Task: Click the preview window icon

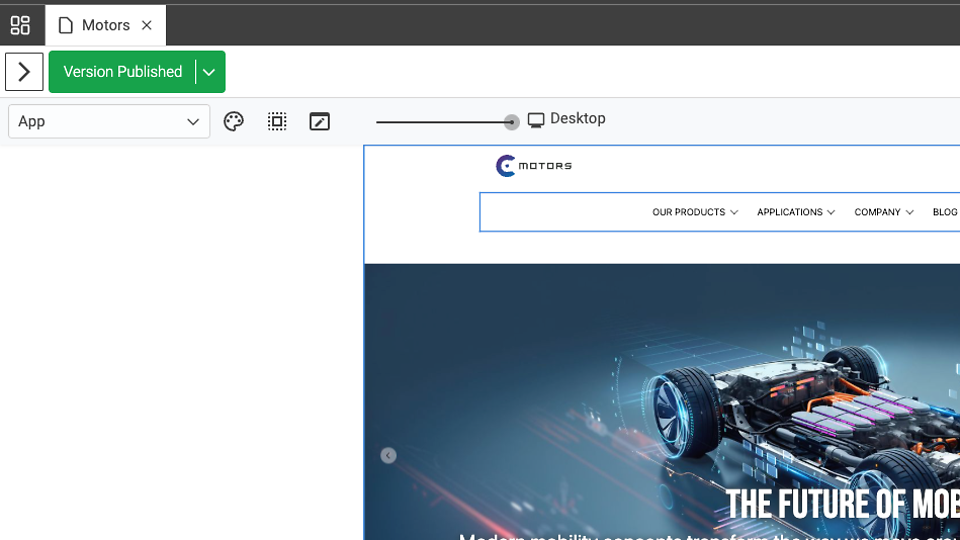Action: pos(320,121)
